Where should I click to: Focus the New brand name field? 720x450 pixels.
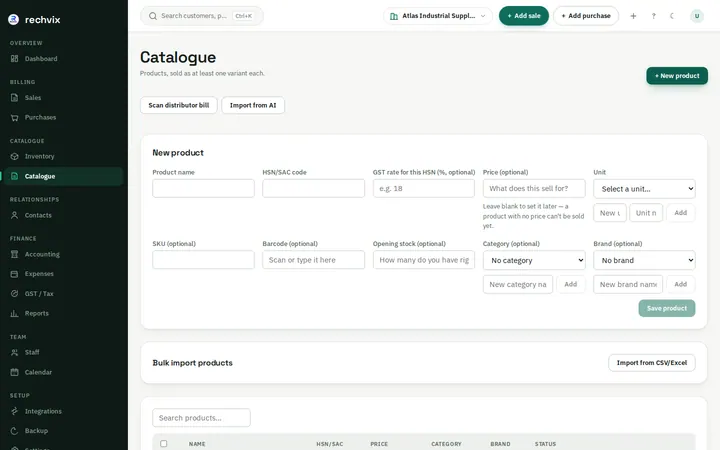point(628,284)
